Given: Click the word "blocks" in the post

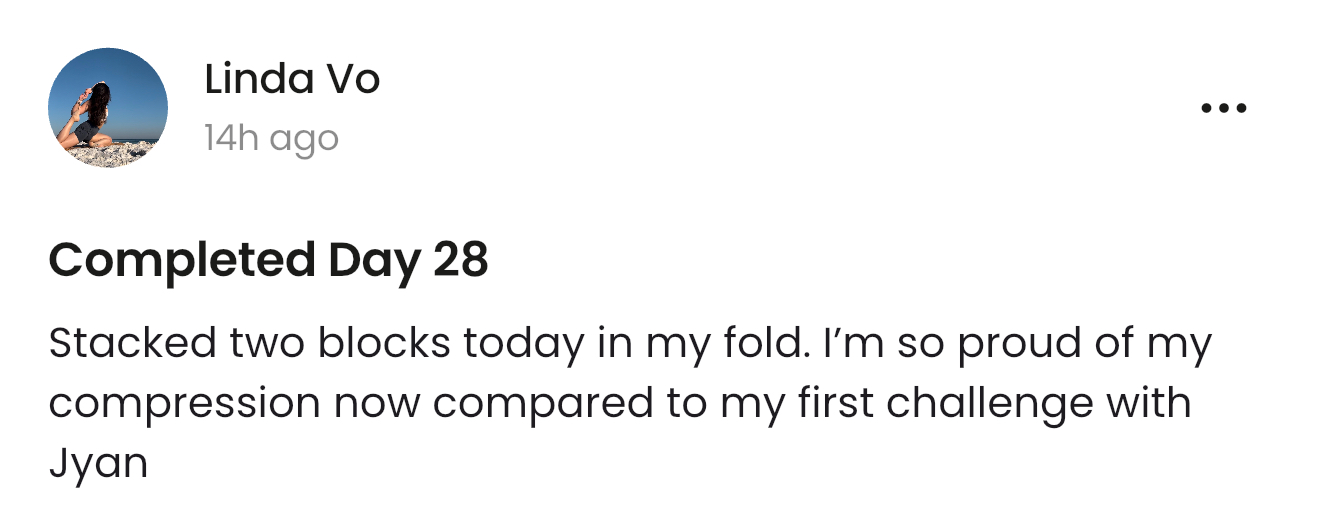Looking at the screenshot, I should (385, 344).
